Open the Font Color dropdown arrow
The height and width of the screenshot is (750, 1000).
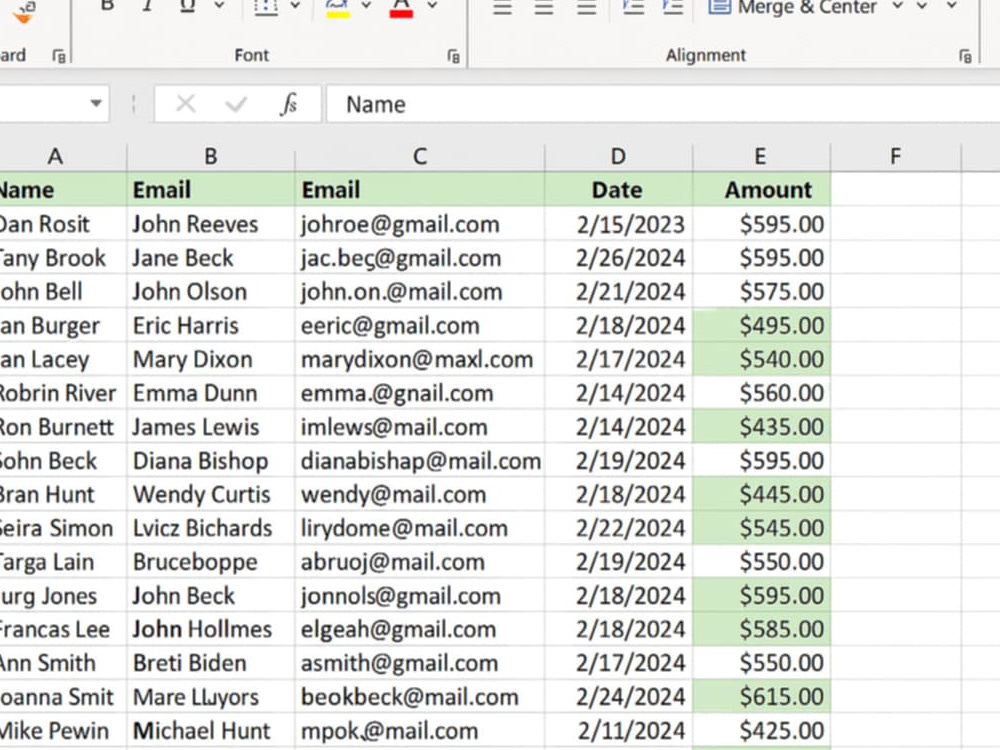tap(432, 6)
